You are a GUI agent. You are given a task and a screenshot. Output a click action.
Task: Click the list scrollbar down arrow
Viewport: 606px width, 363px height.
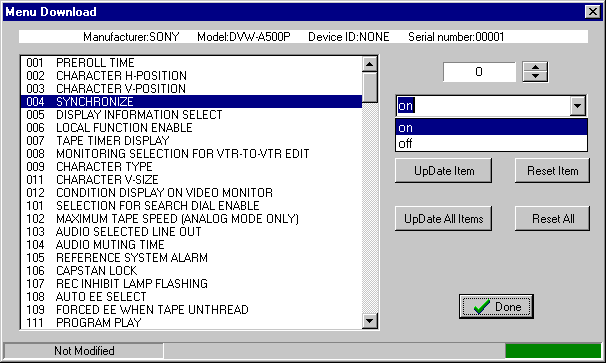[x=370, y=320]
